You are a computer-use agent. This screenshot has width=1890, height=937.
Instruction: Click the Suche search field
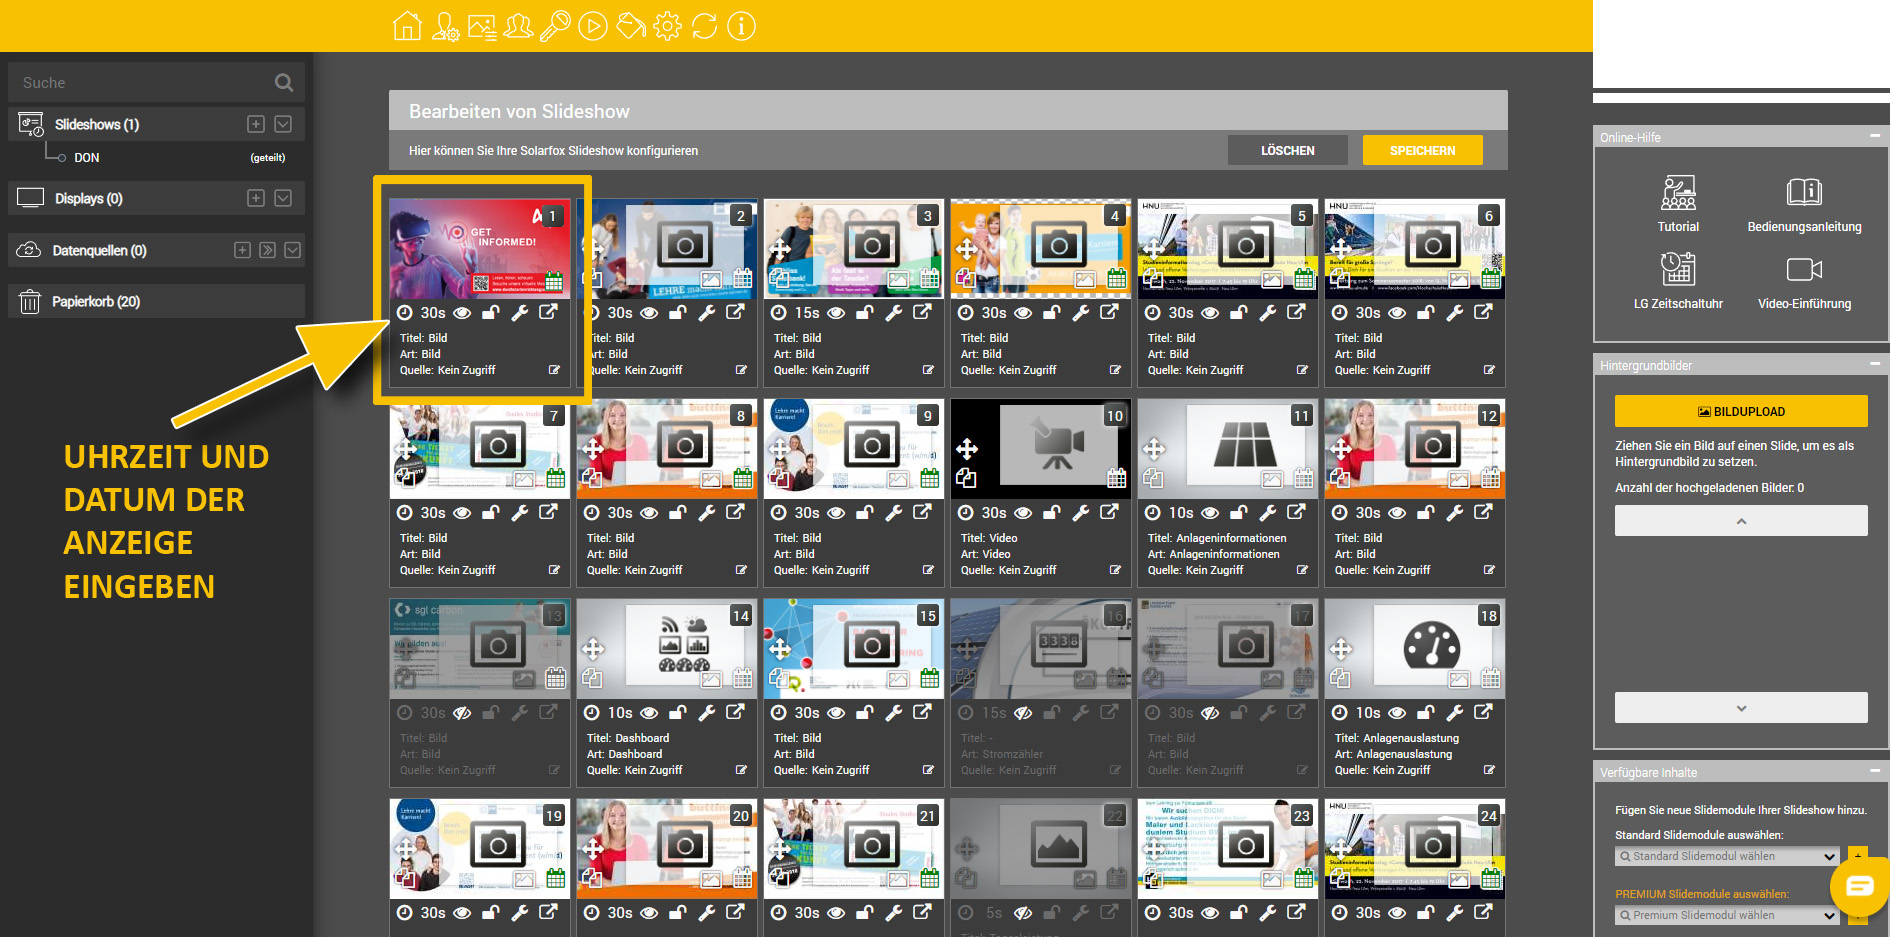click(140, 83)
